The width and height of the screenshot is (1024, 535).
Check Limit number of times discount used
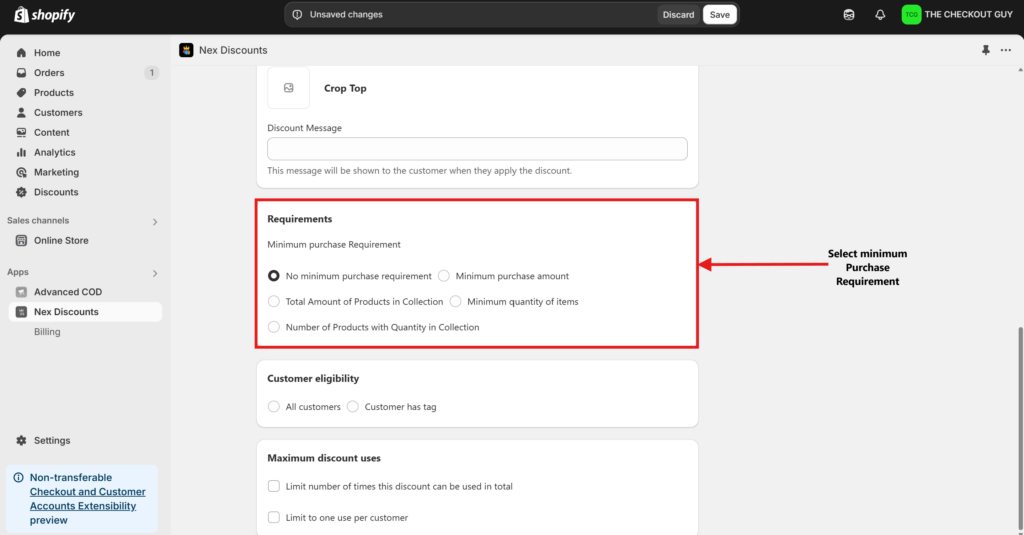click(x=274, y=486)
